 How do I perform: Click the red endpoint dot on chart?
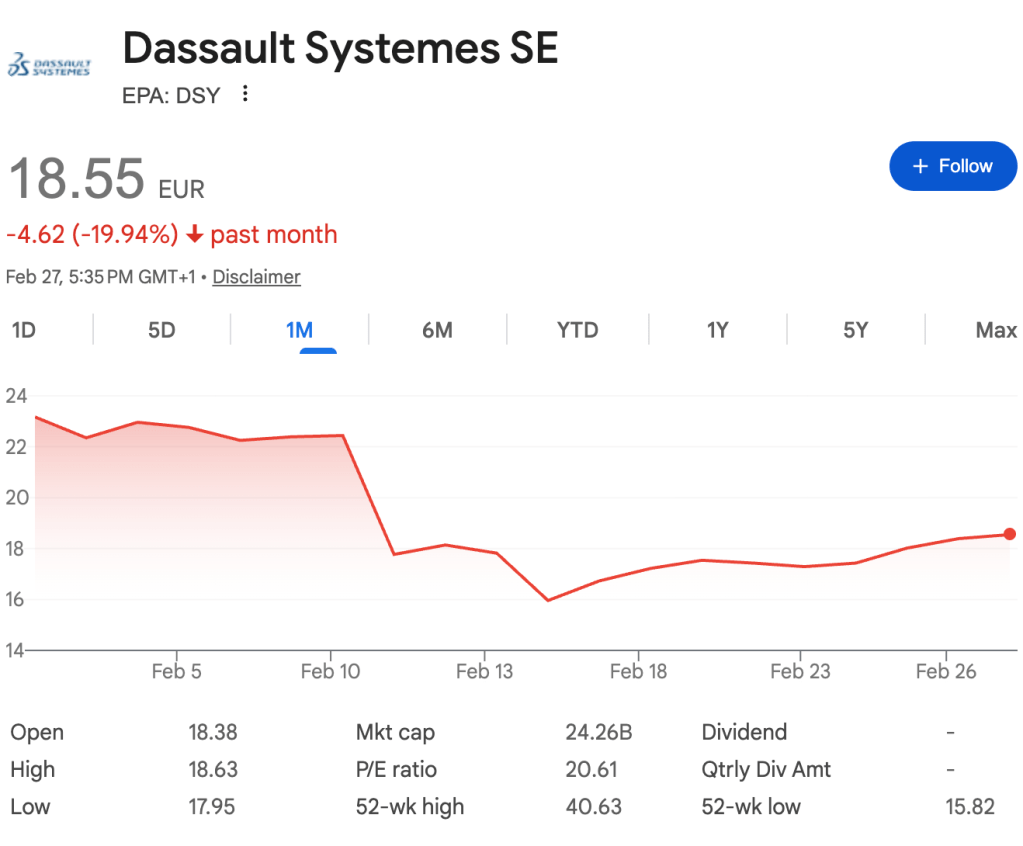pyautogui.click(x=1009, y=534)
